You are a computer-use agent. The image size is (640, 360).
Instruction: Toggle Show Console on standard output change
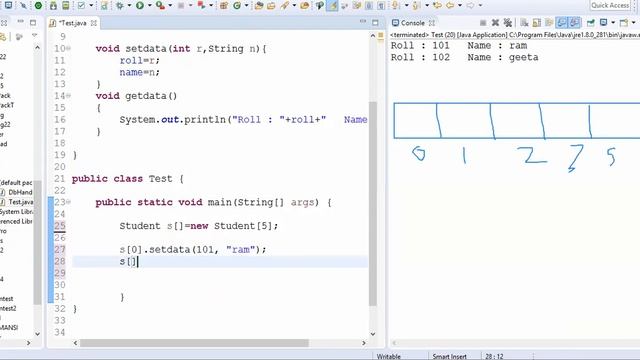tap(562, 23)
